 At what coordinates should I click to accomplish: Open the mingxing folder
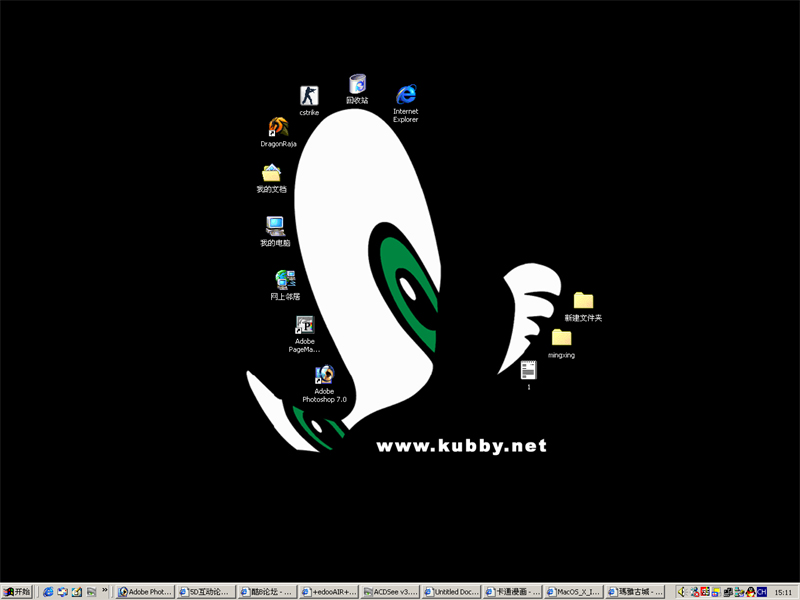(561, 338)
